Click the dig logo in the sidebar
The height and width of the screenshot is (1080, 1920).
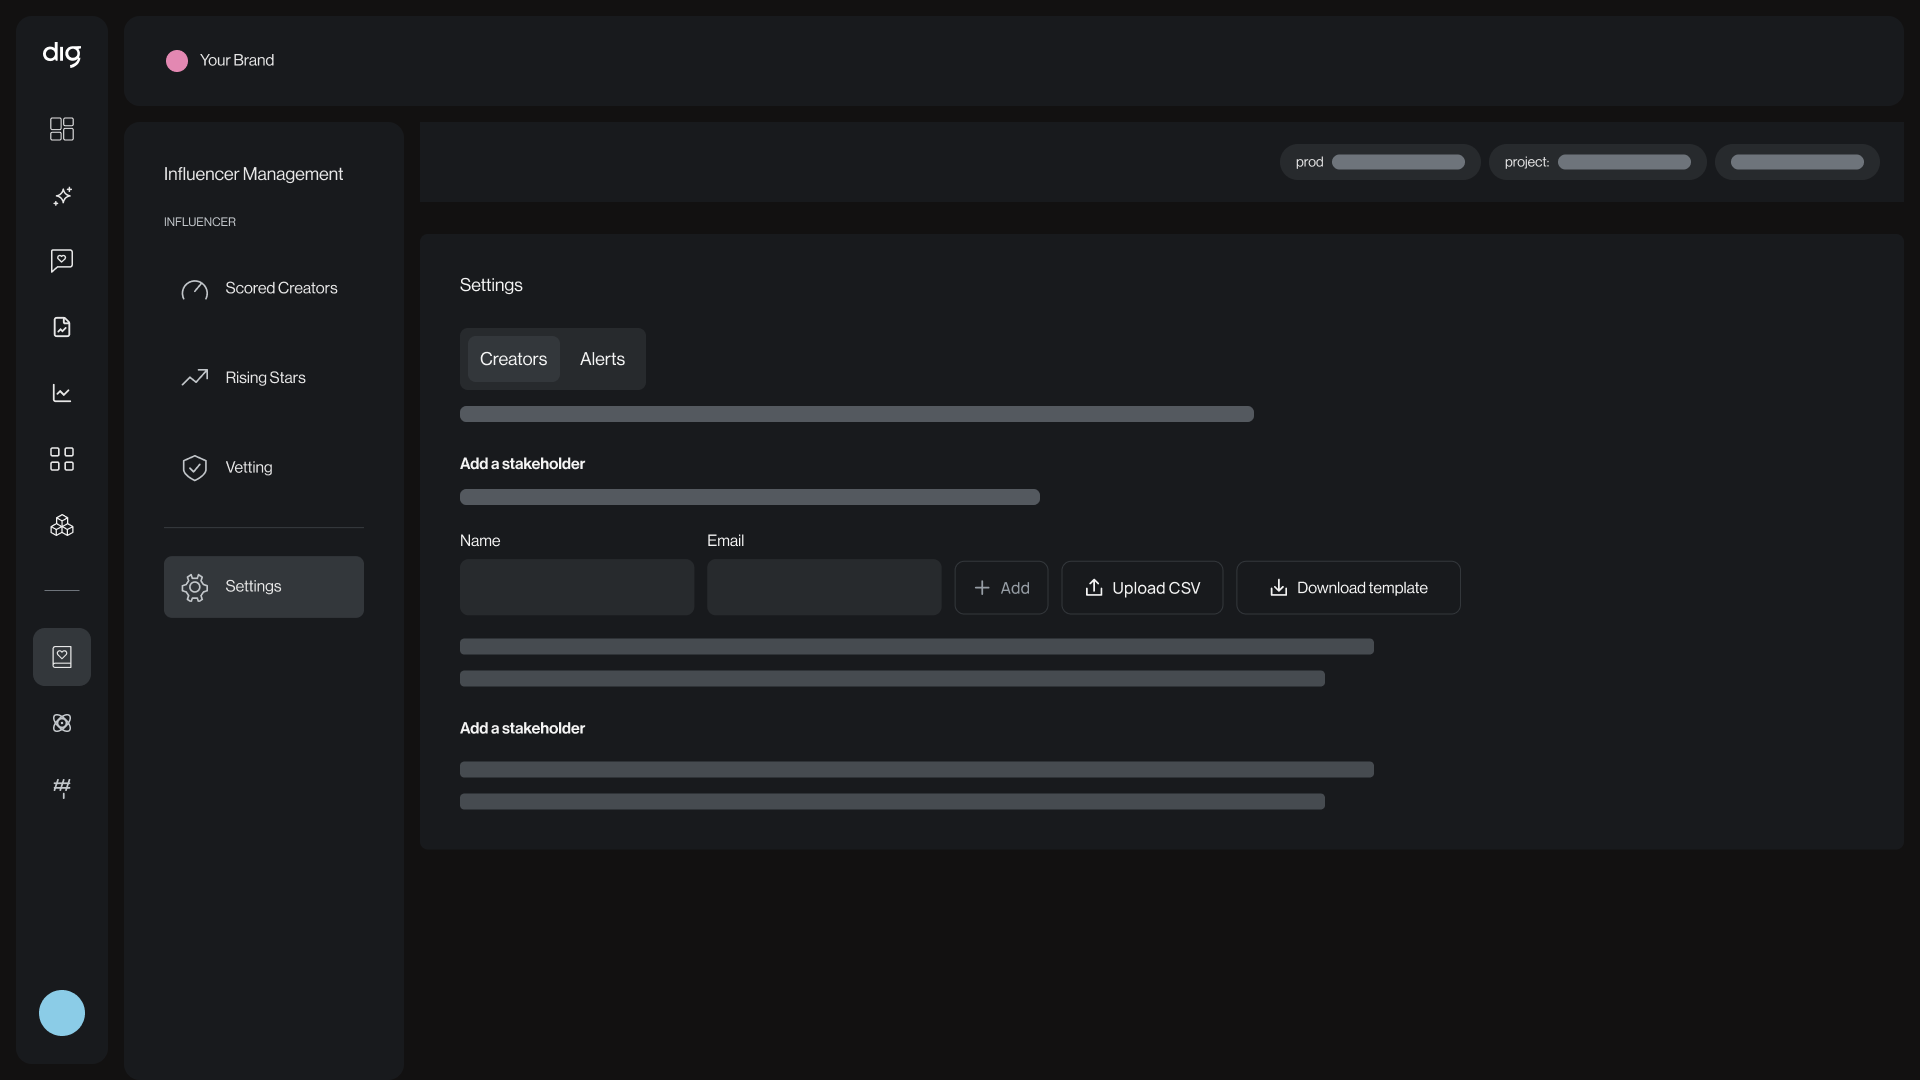tap(62, 54)
